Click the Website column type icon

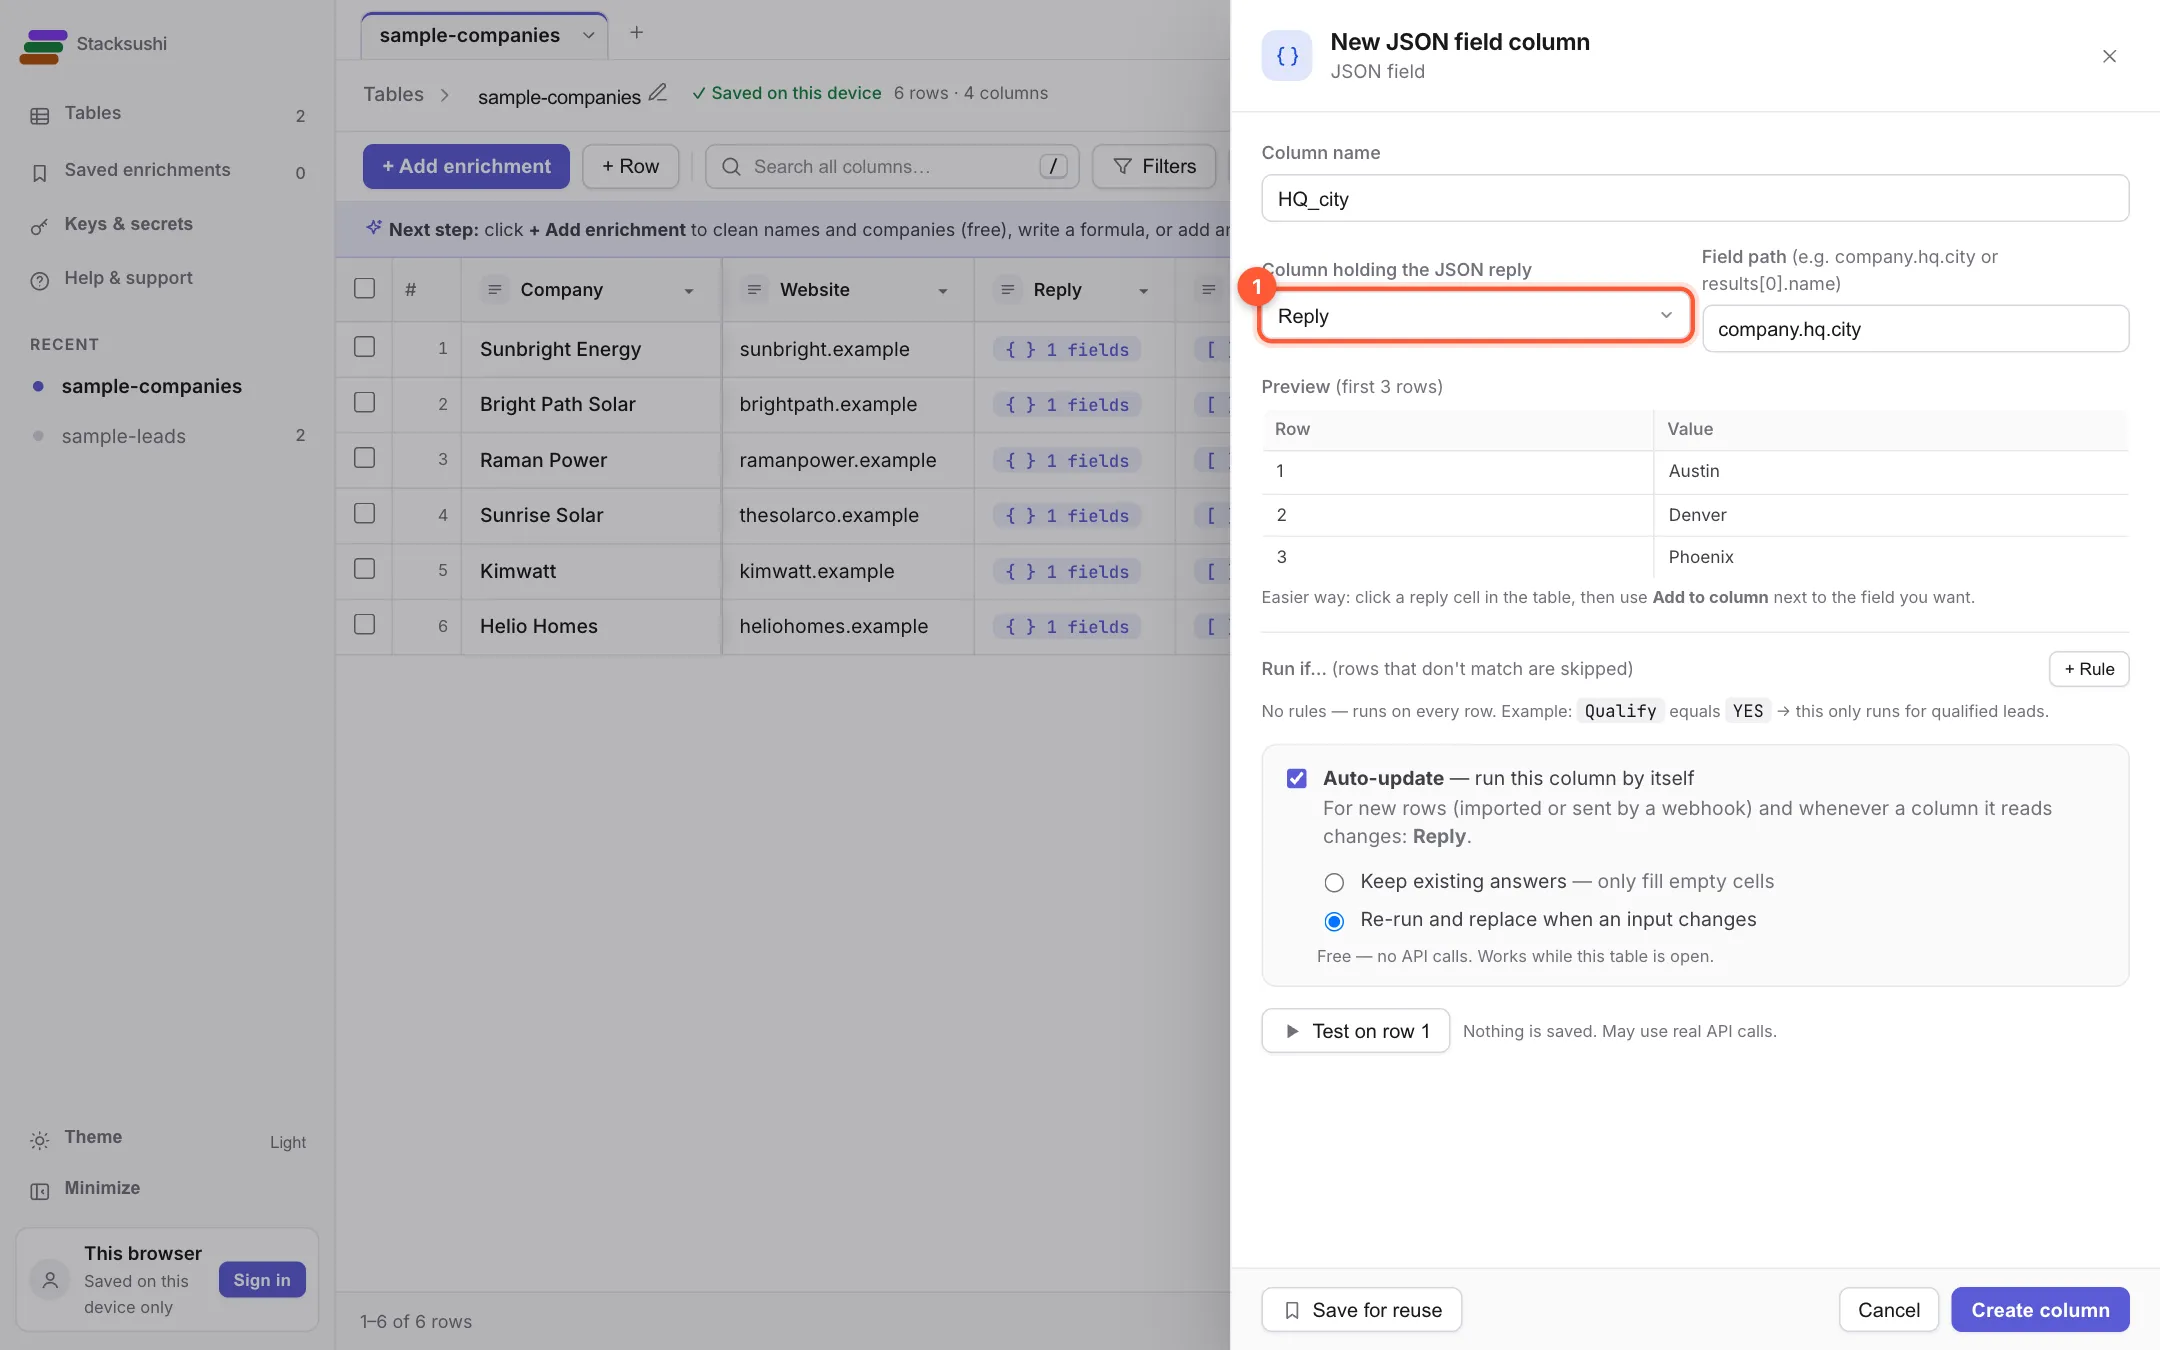click(754, 290)
